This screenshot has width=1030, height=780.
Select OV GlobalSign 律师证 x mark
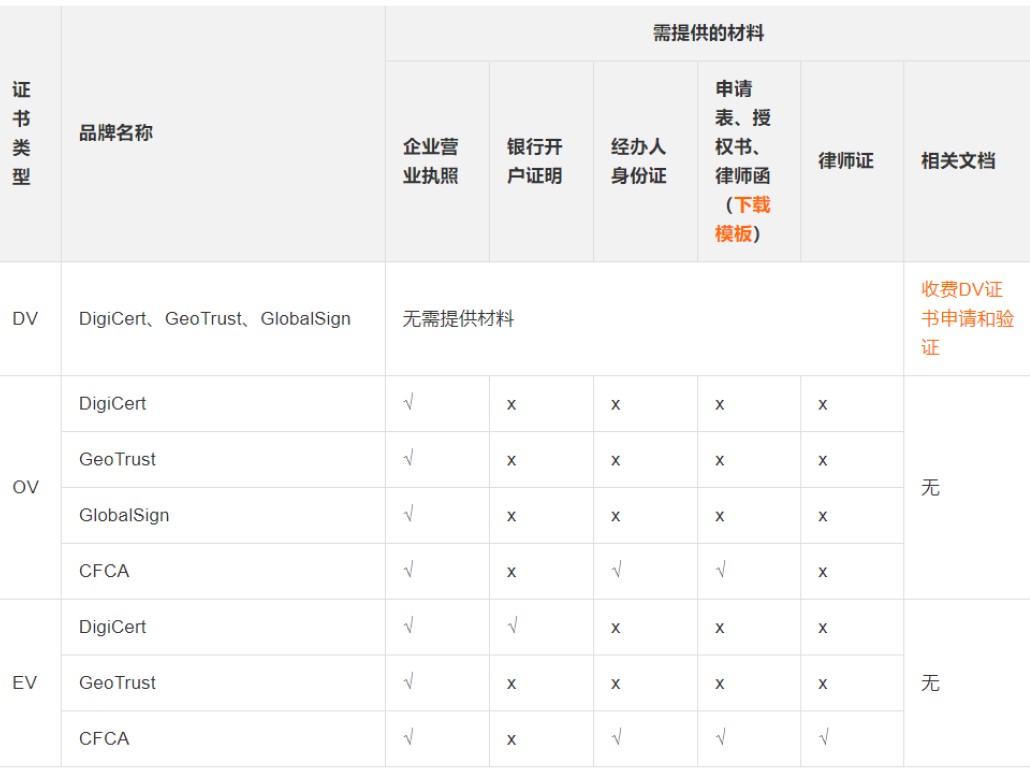tap(822, 516)
